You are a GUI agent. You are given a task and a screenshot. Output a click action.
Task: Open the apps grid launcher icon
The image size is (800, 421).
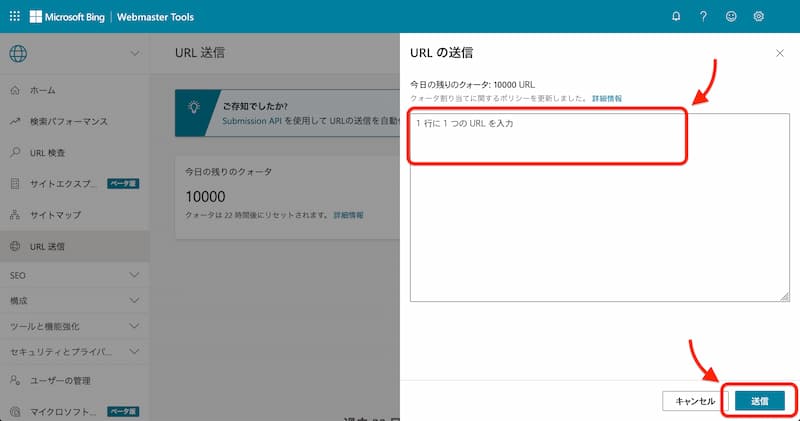click(x=15, y=16)
